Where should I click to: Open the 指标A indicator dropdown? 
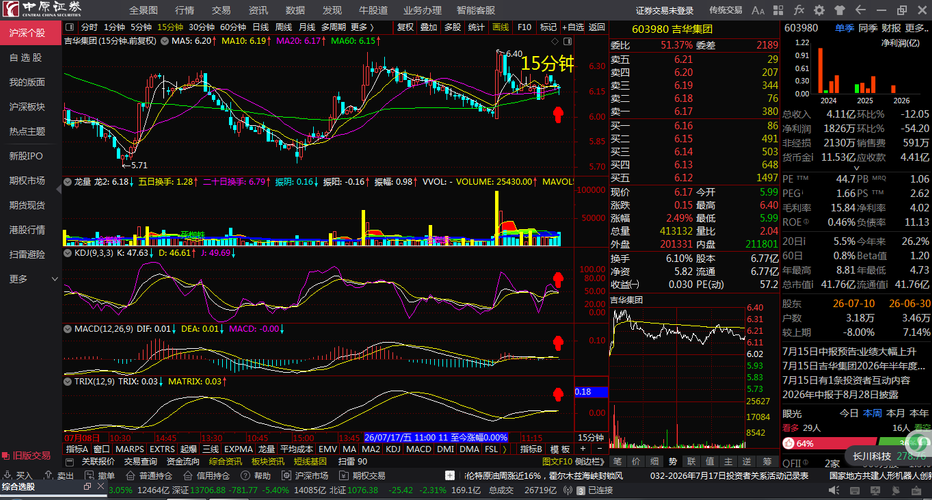77,449
